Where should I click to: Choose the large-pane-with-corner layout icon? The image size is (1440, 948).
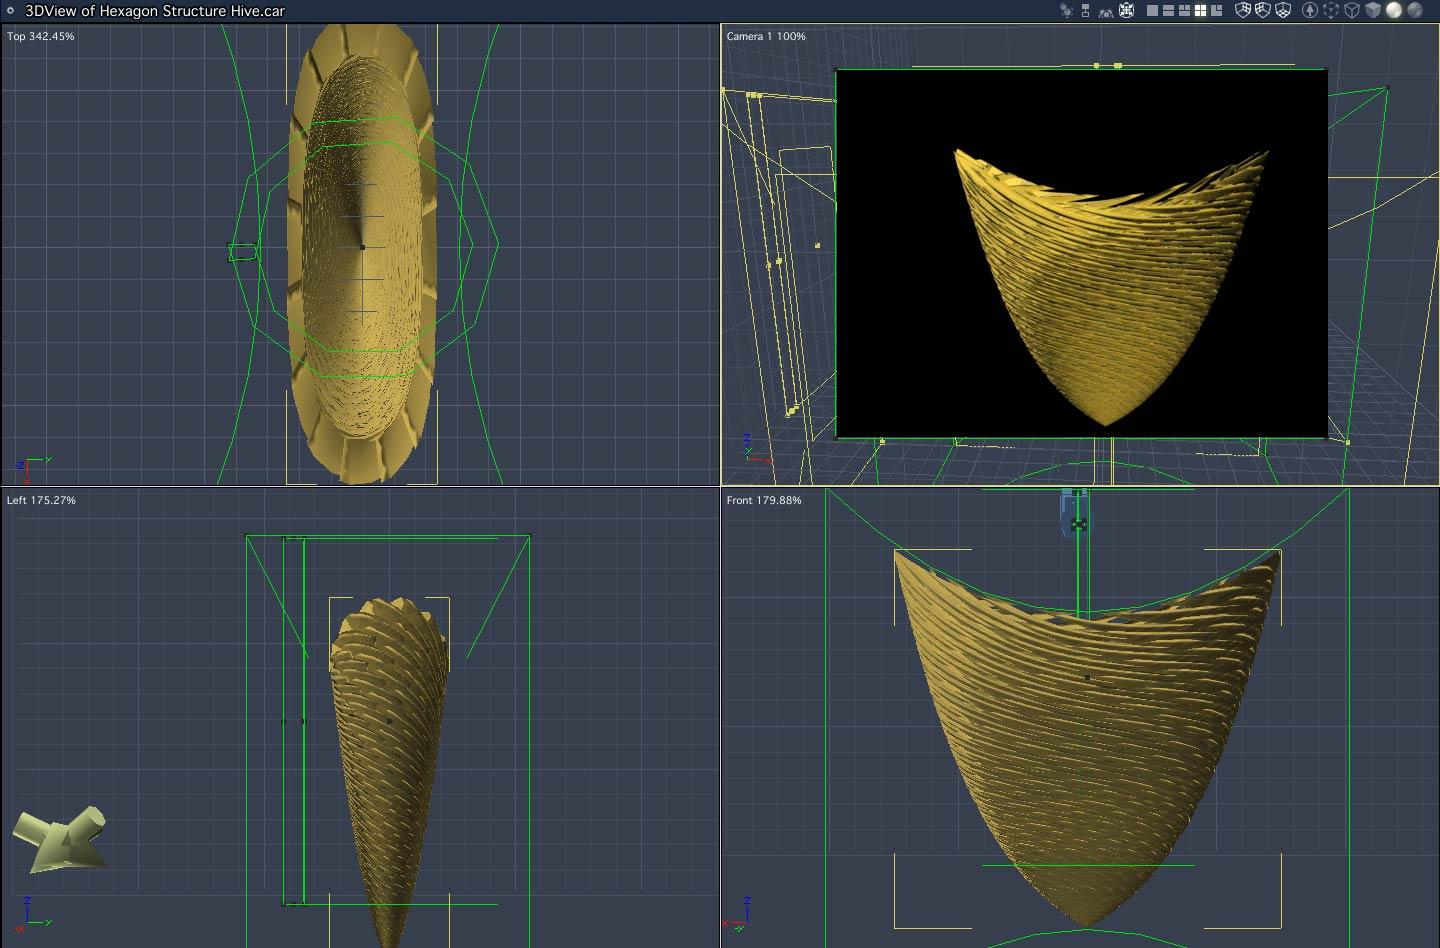[1216, 11]
